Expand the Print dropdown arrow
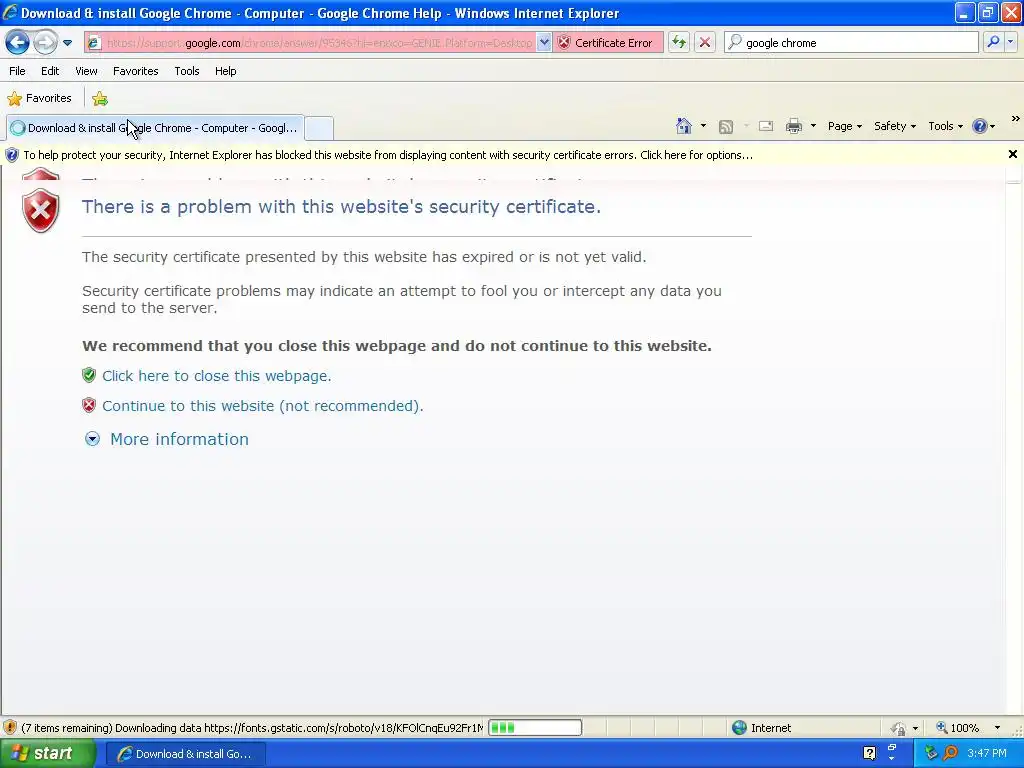 click(813, 126)
